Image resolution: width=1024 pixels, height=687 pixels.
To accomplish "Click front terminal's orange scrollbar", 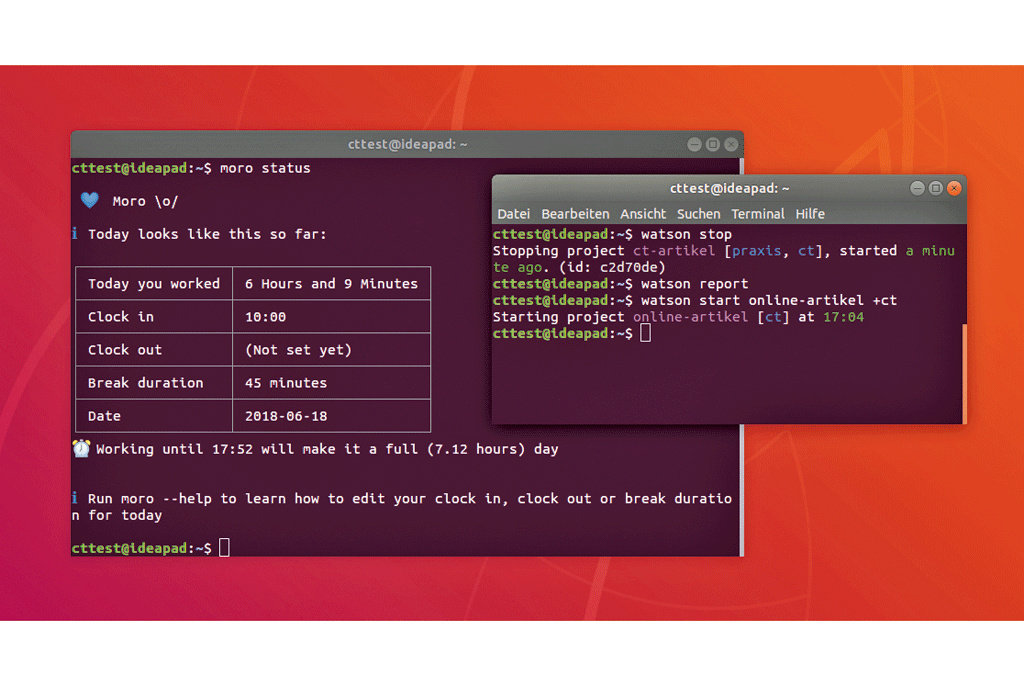I will [964, 374].
